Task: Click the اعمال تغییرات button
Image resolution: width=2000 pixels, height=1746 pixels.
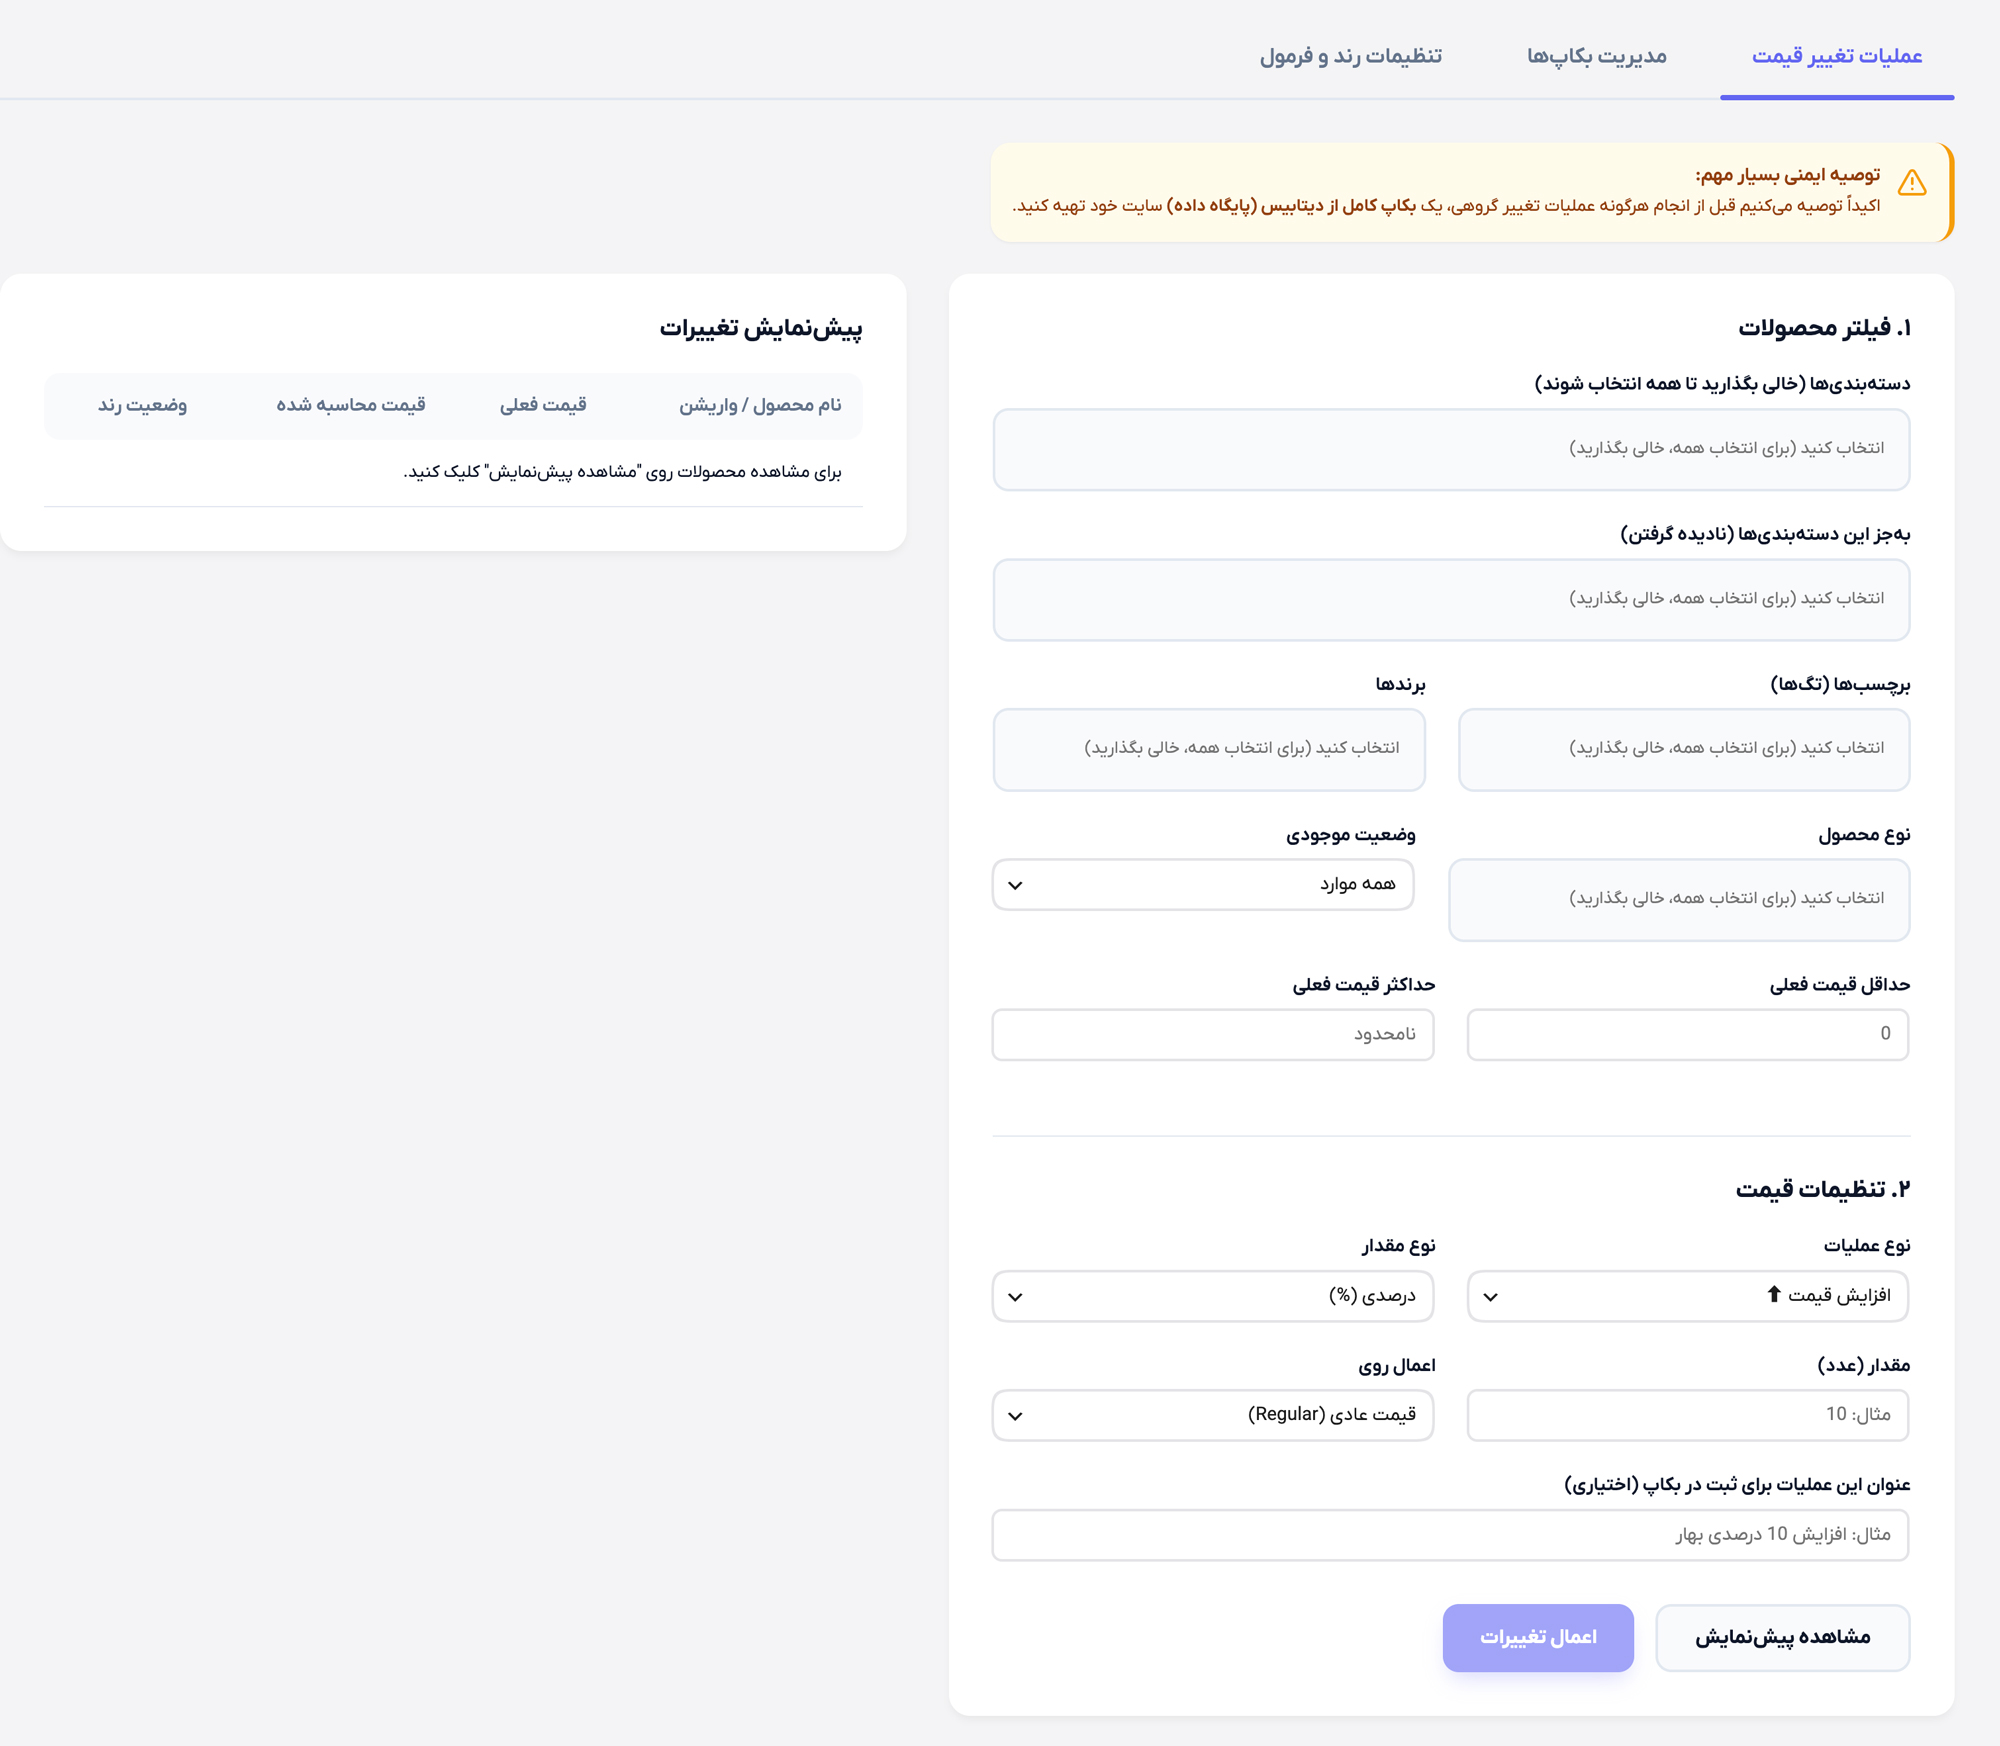Action: [1538, 1638]
